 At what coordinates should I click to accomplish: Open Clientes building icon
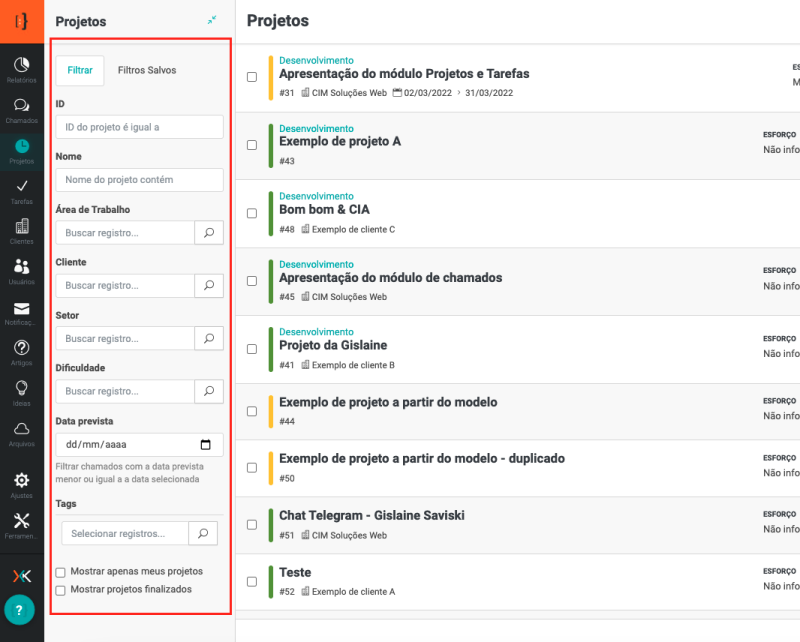pos(22,230)
